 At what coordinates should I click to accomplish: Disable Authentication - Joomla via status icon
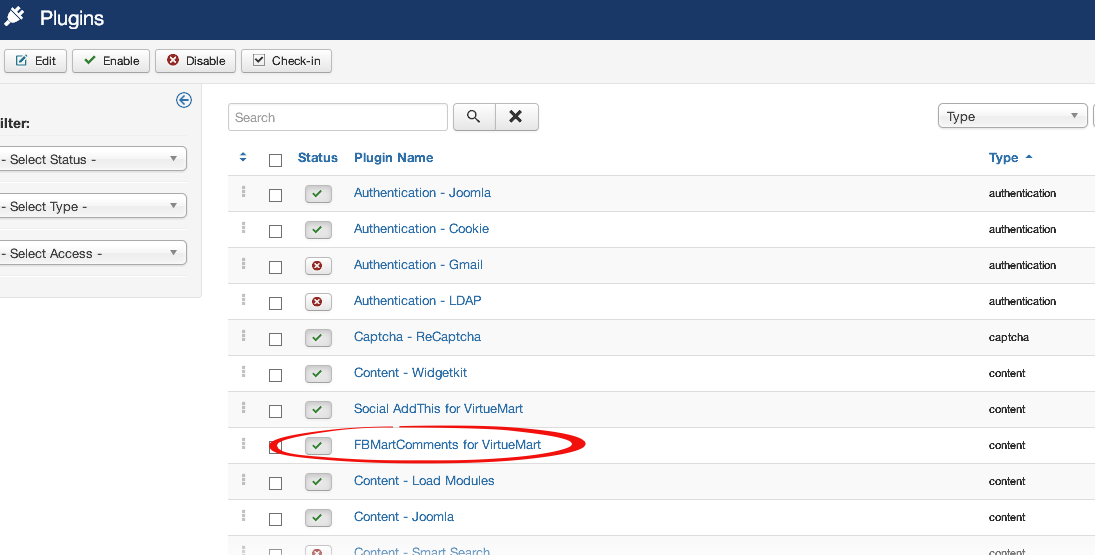pos(318,194)
